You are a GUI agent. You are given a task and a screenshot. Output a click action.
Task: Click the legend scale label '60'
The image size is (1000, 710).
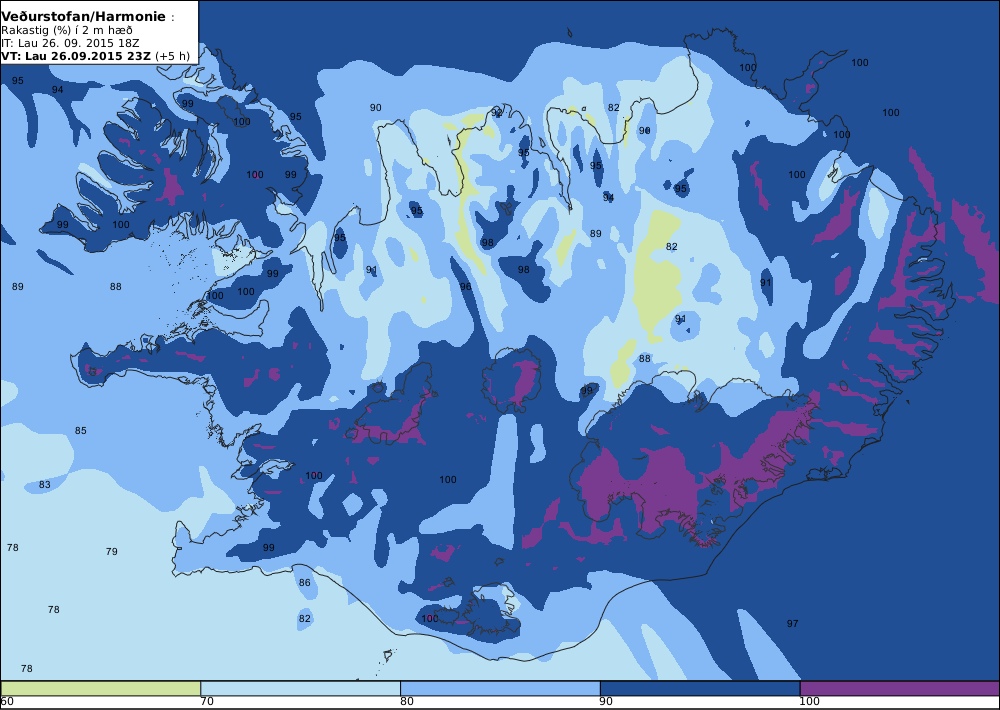[x=8, y=702]
